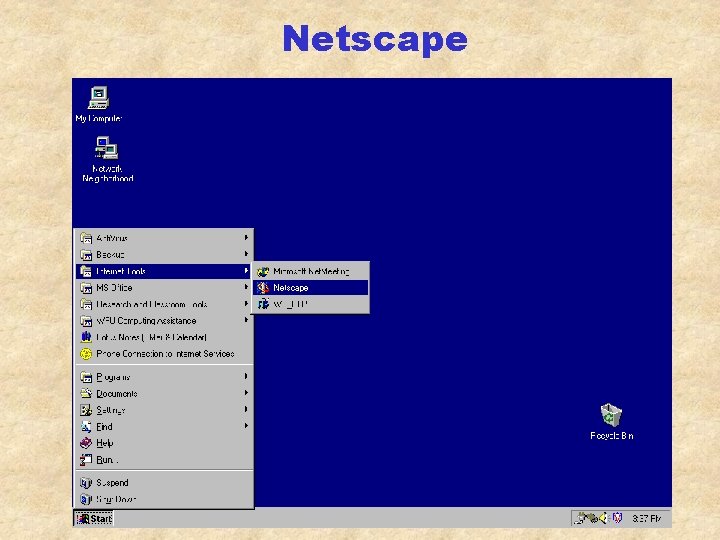Click the power plug tray icon

coord(580,518)
